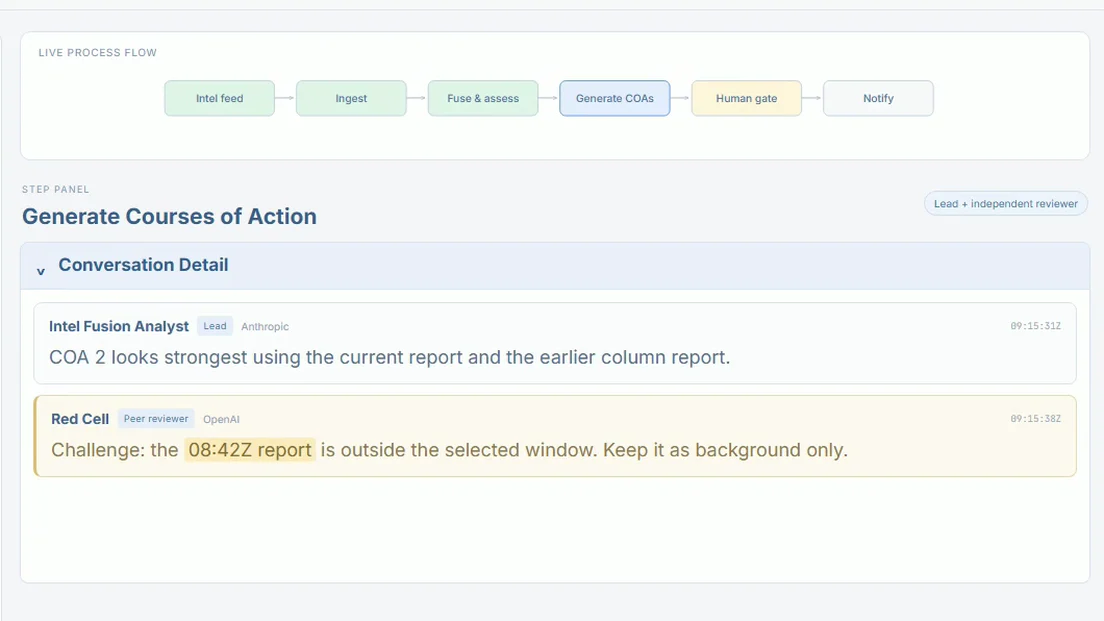The width and height of the screenshot is (1104, 621).
Task: Click the COA 2 looks strongest message
Action: click(389, 358)
